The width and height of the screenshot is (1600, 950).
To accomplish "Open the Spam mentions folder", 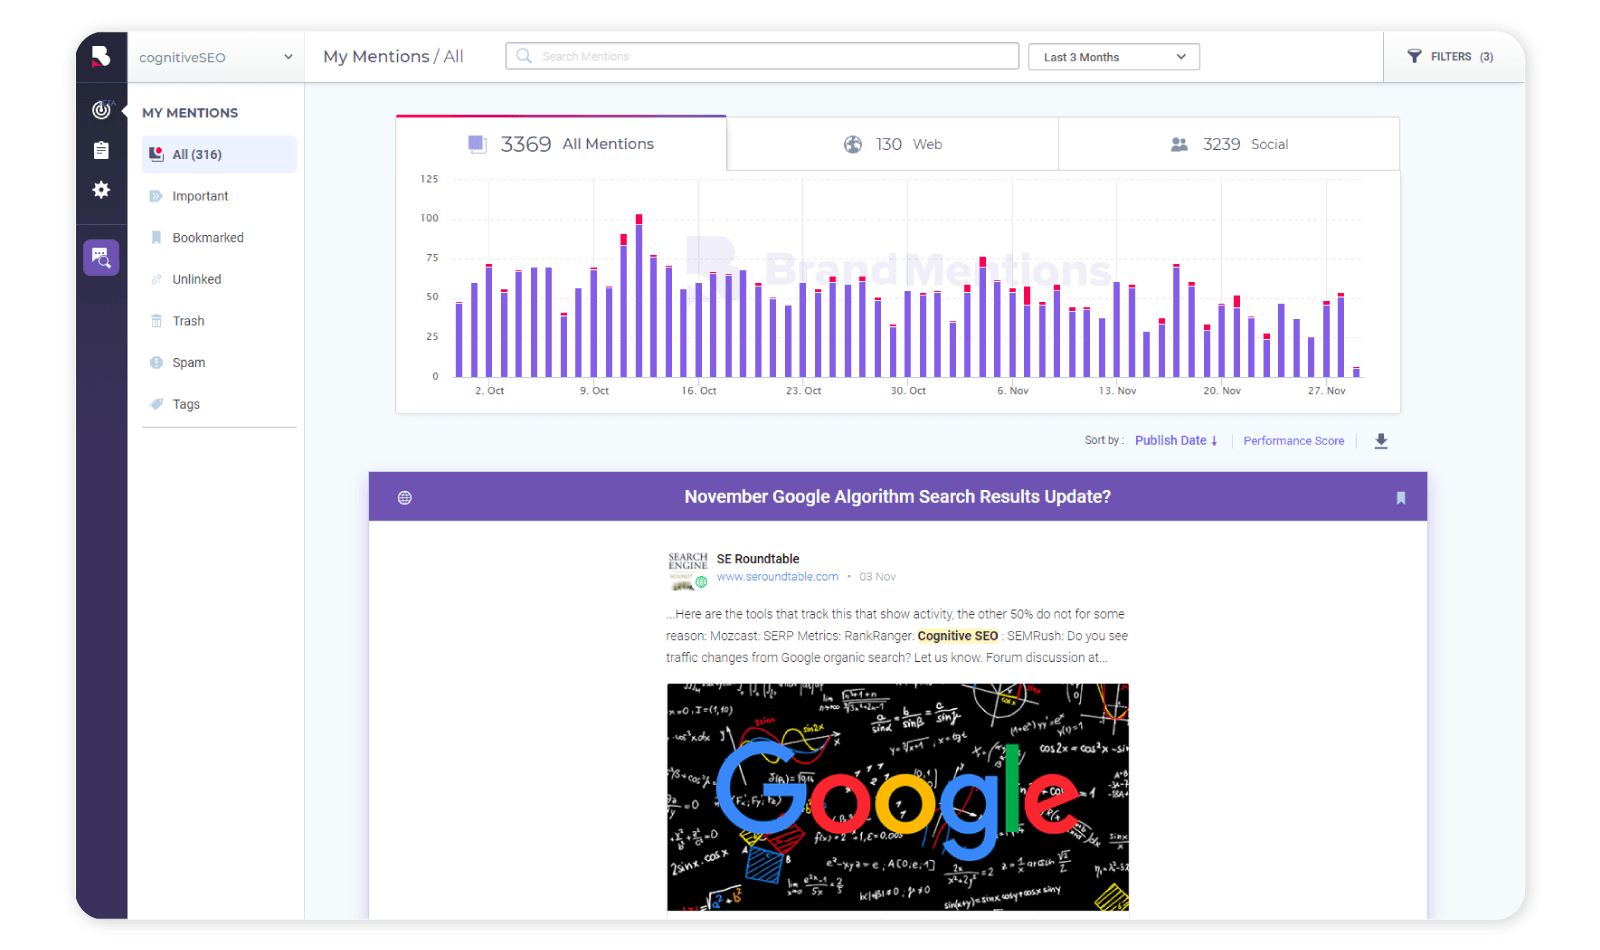I will [x=188, y=362].
